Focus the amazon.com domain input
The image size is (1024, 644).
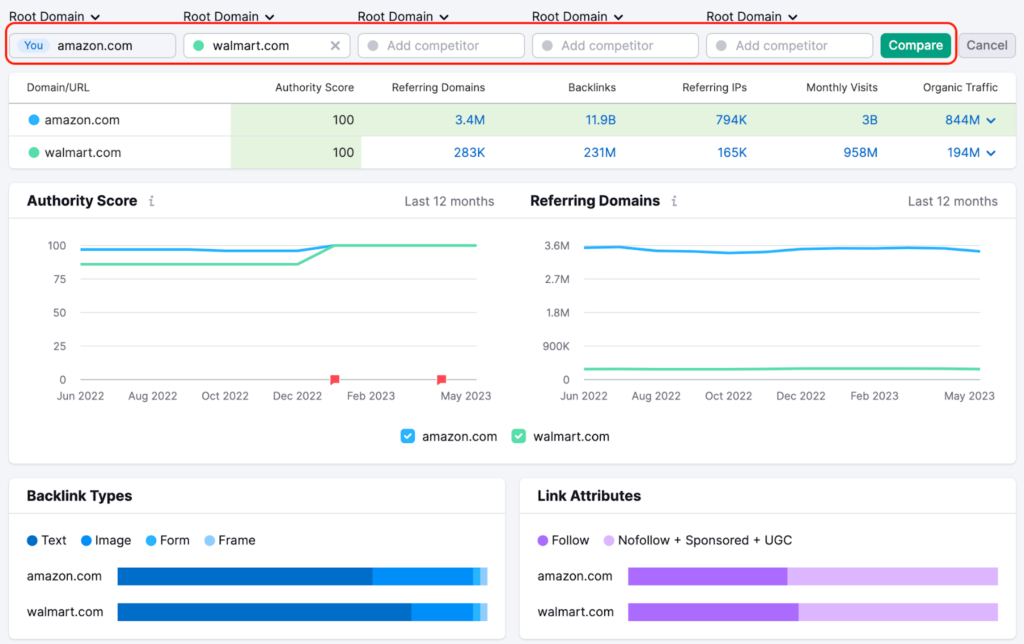click(93, 46)
